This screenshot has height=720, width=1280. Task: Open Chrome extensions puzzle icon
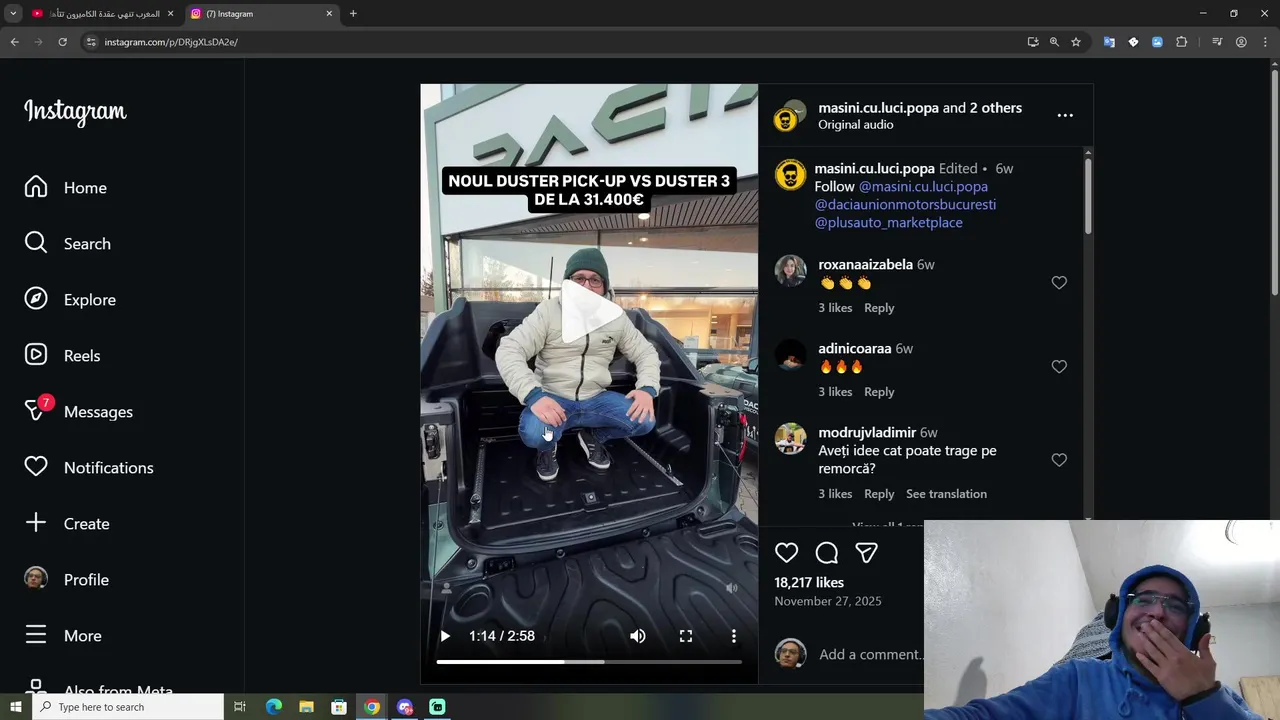[x=1182, y=42]
